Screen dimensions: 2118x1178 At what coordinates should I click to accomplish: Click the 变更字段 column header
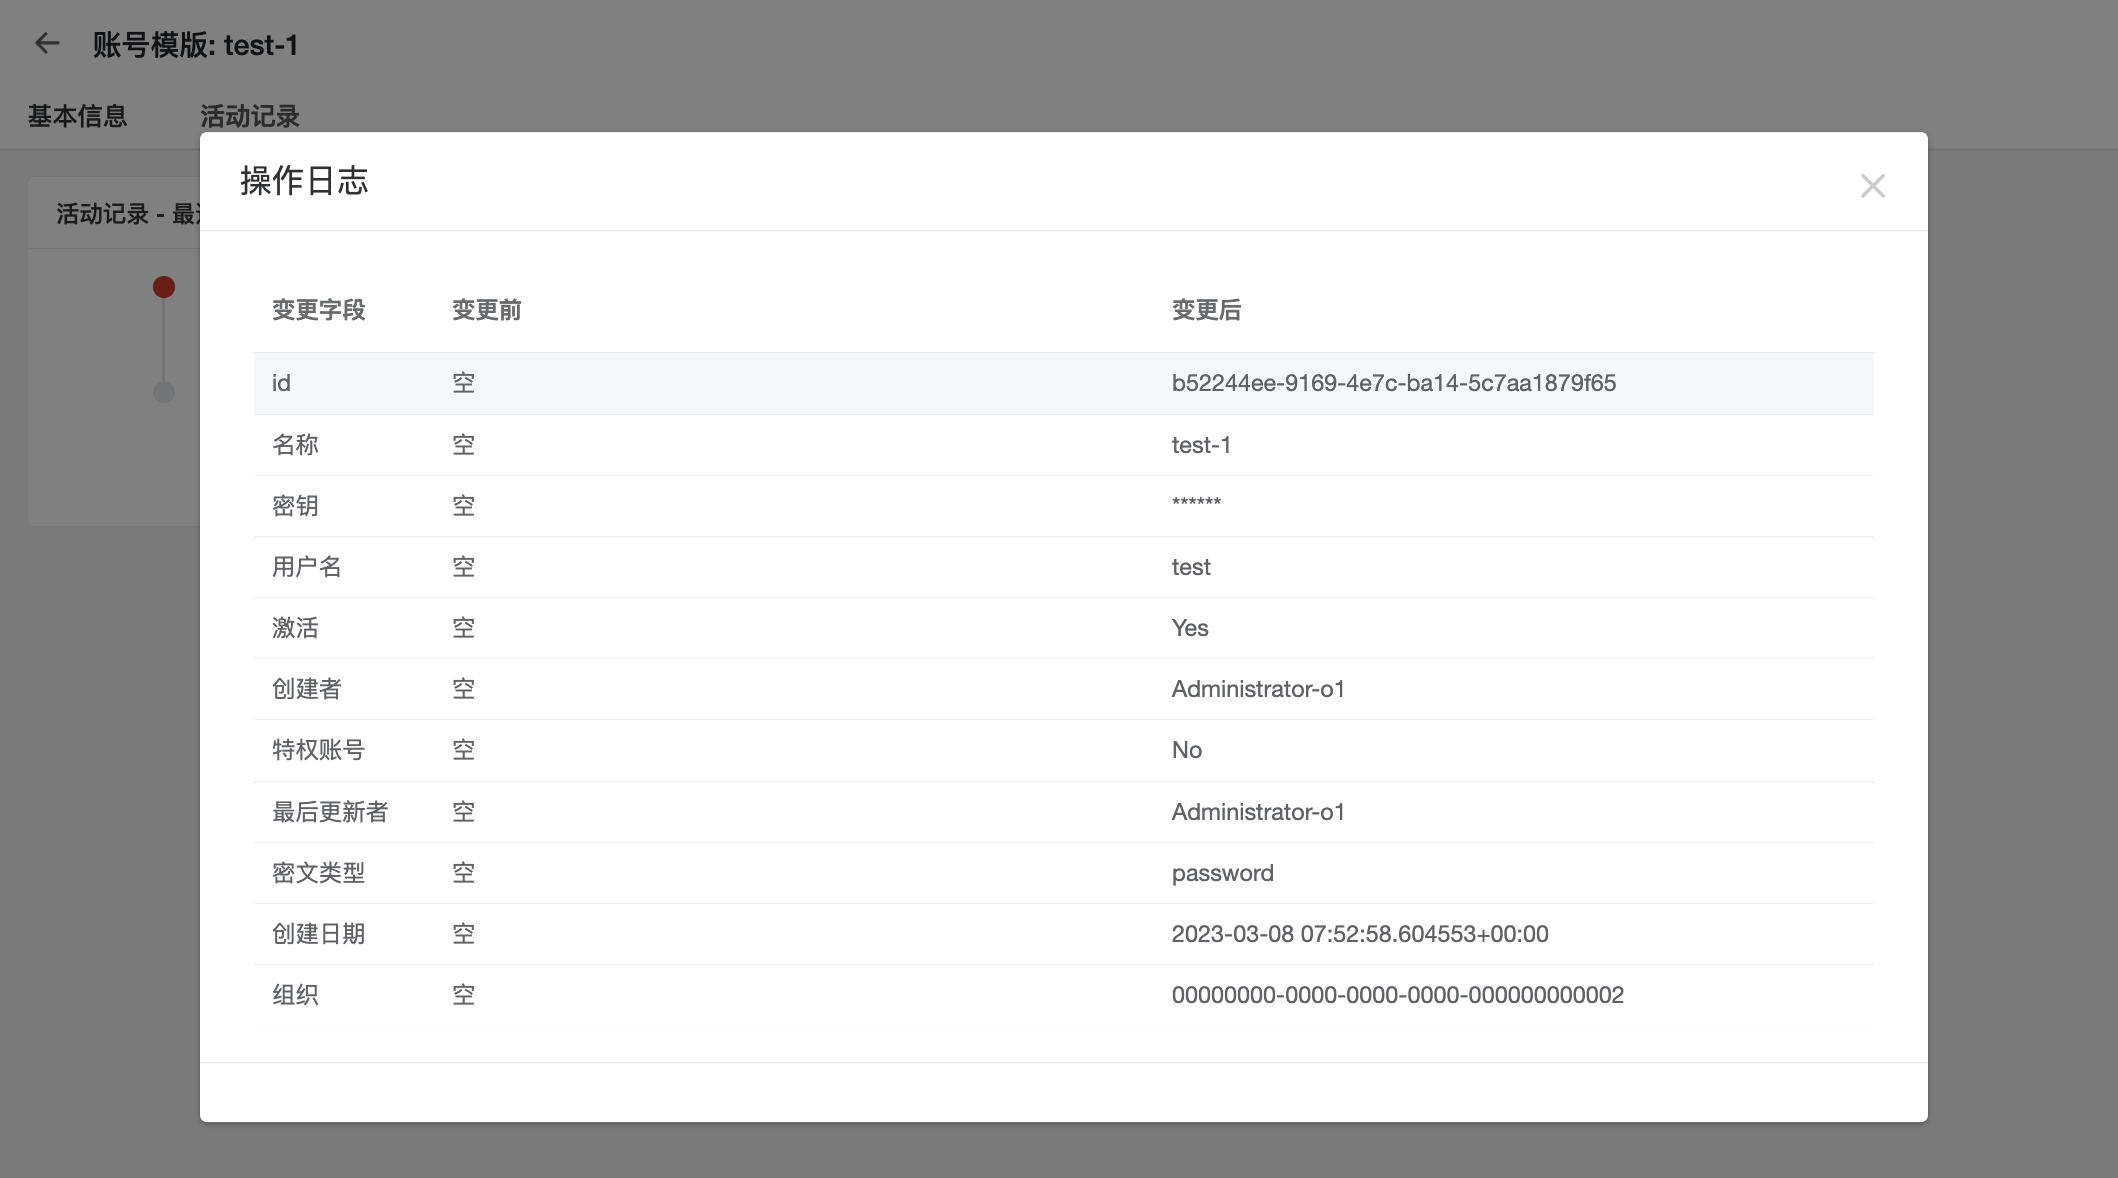[318, 311]
